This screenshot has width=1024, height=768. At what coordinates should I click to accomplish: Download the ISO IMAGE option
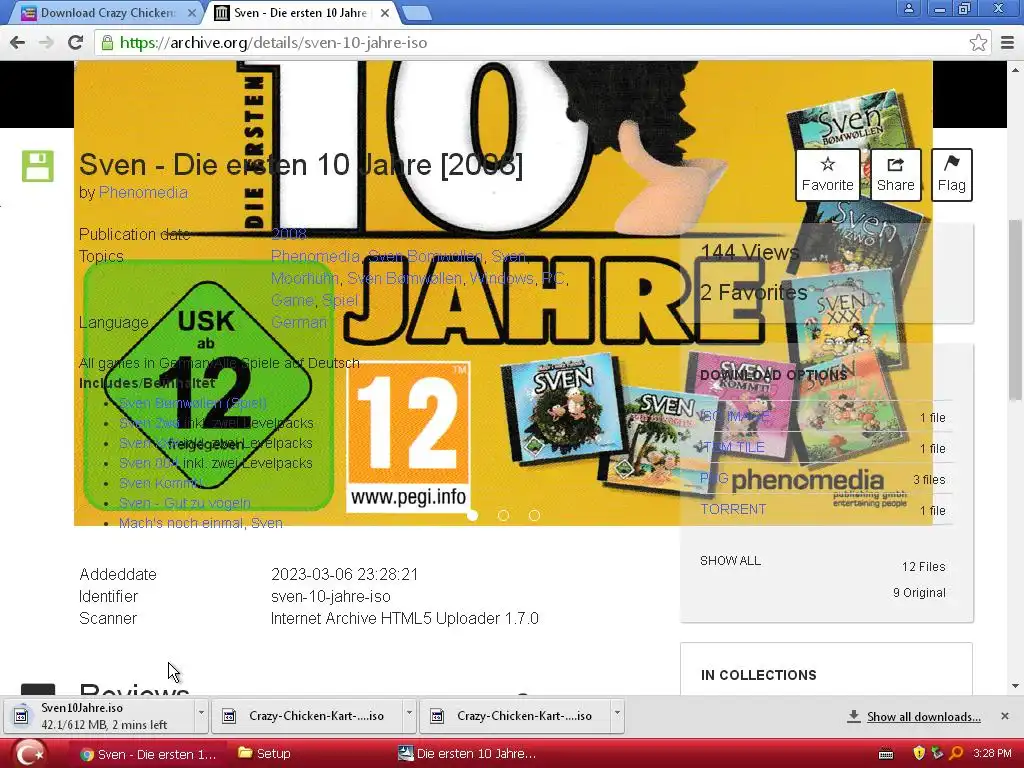tap(735, 417)
